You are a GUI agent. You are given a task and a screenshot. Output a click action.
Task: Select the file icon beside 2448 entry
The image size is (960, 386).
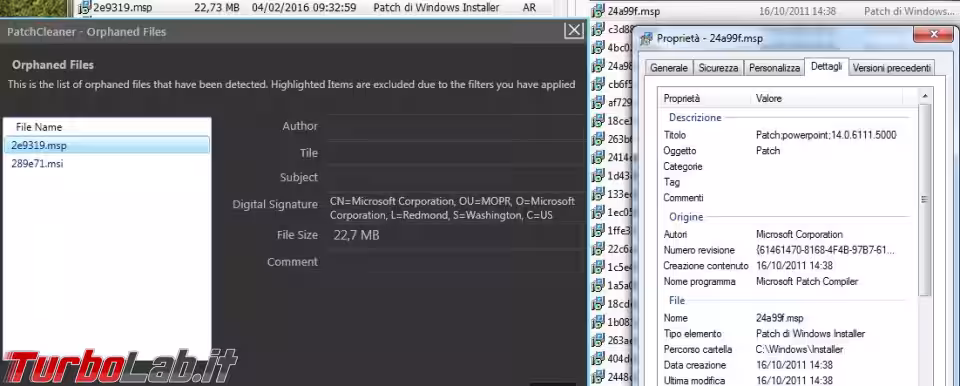[x=598, y=377]
